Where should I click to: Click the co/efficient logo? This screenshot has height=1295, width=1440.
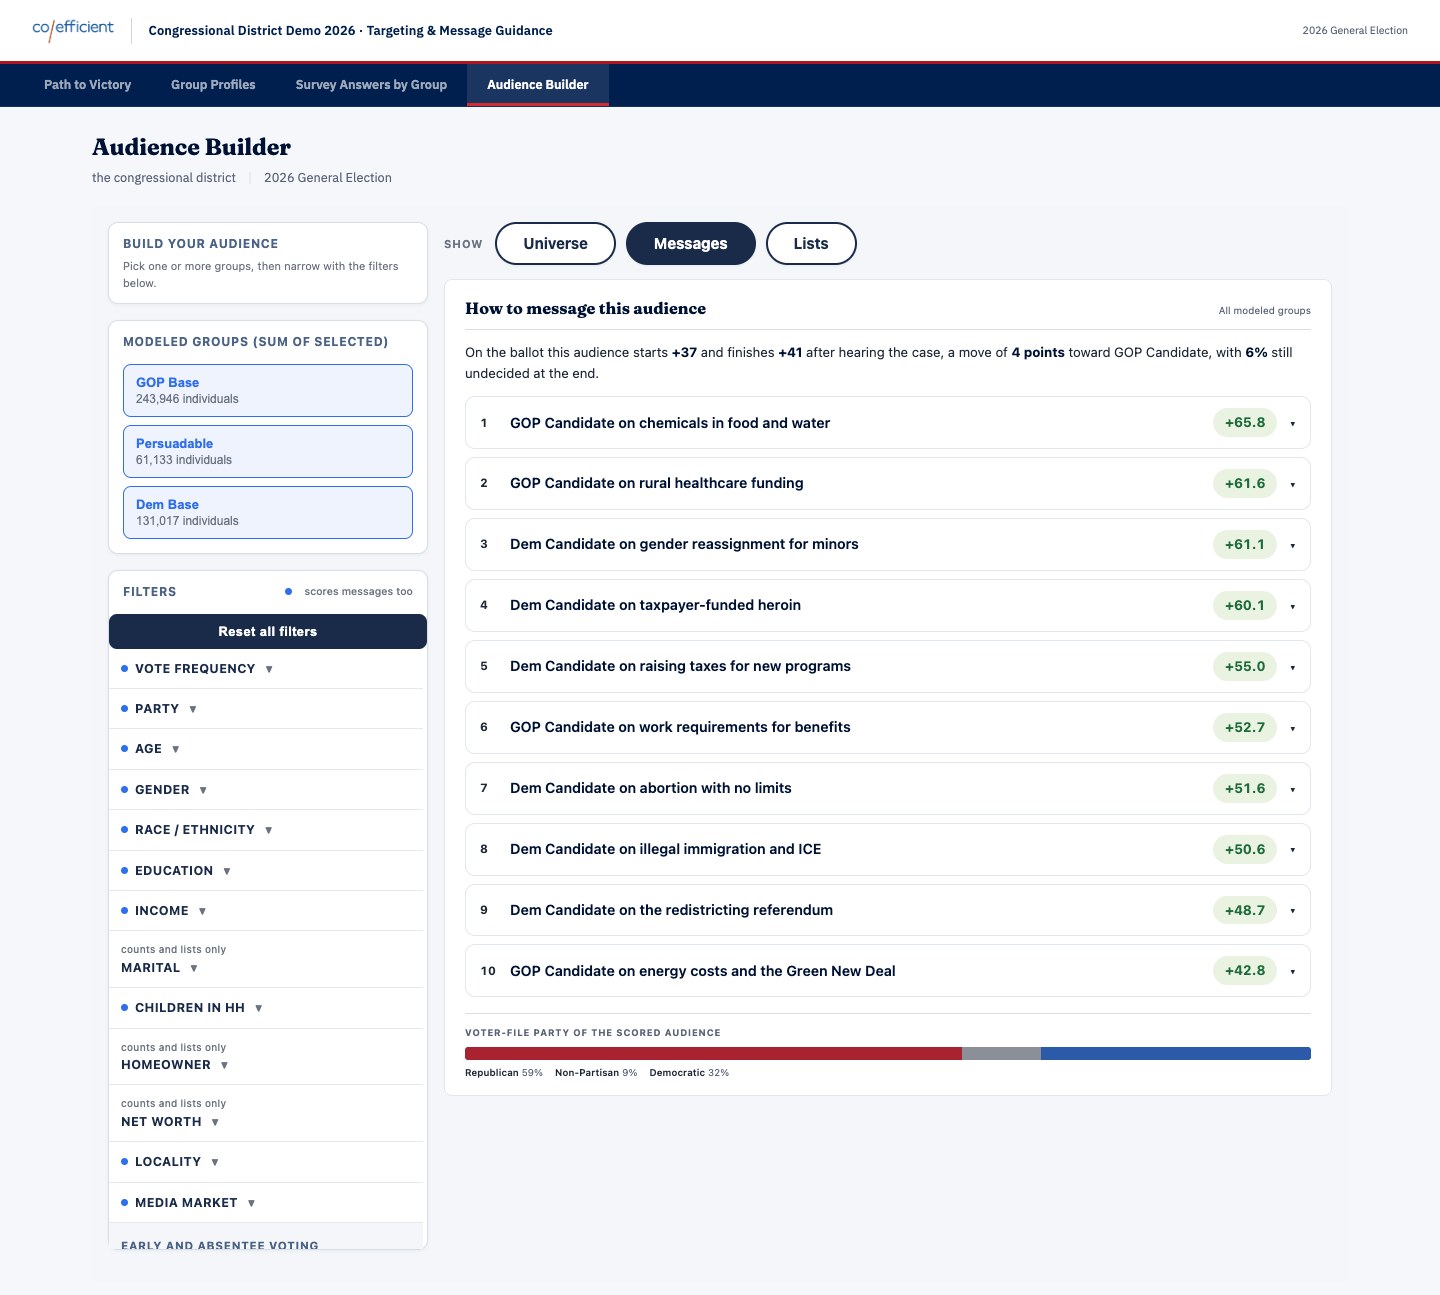pos(73,29)
